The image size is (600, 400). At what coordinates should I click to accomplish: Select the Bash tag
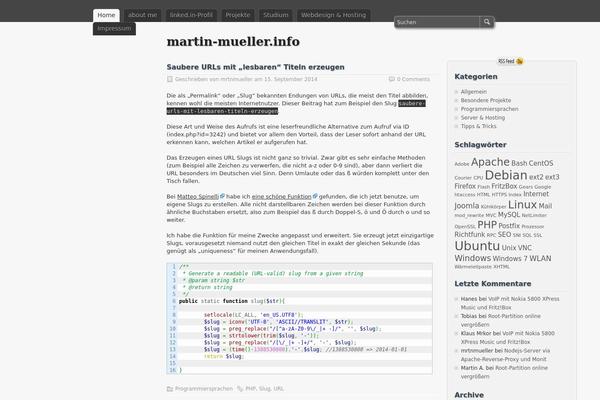519,163
